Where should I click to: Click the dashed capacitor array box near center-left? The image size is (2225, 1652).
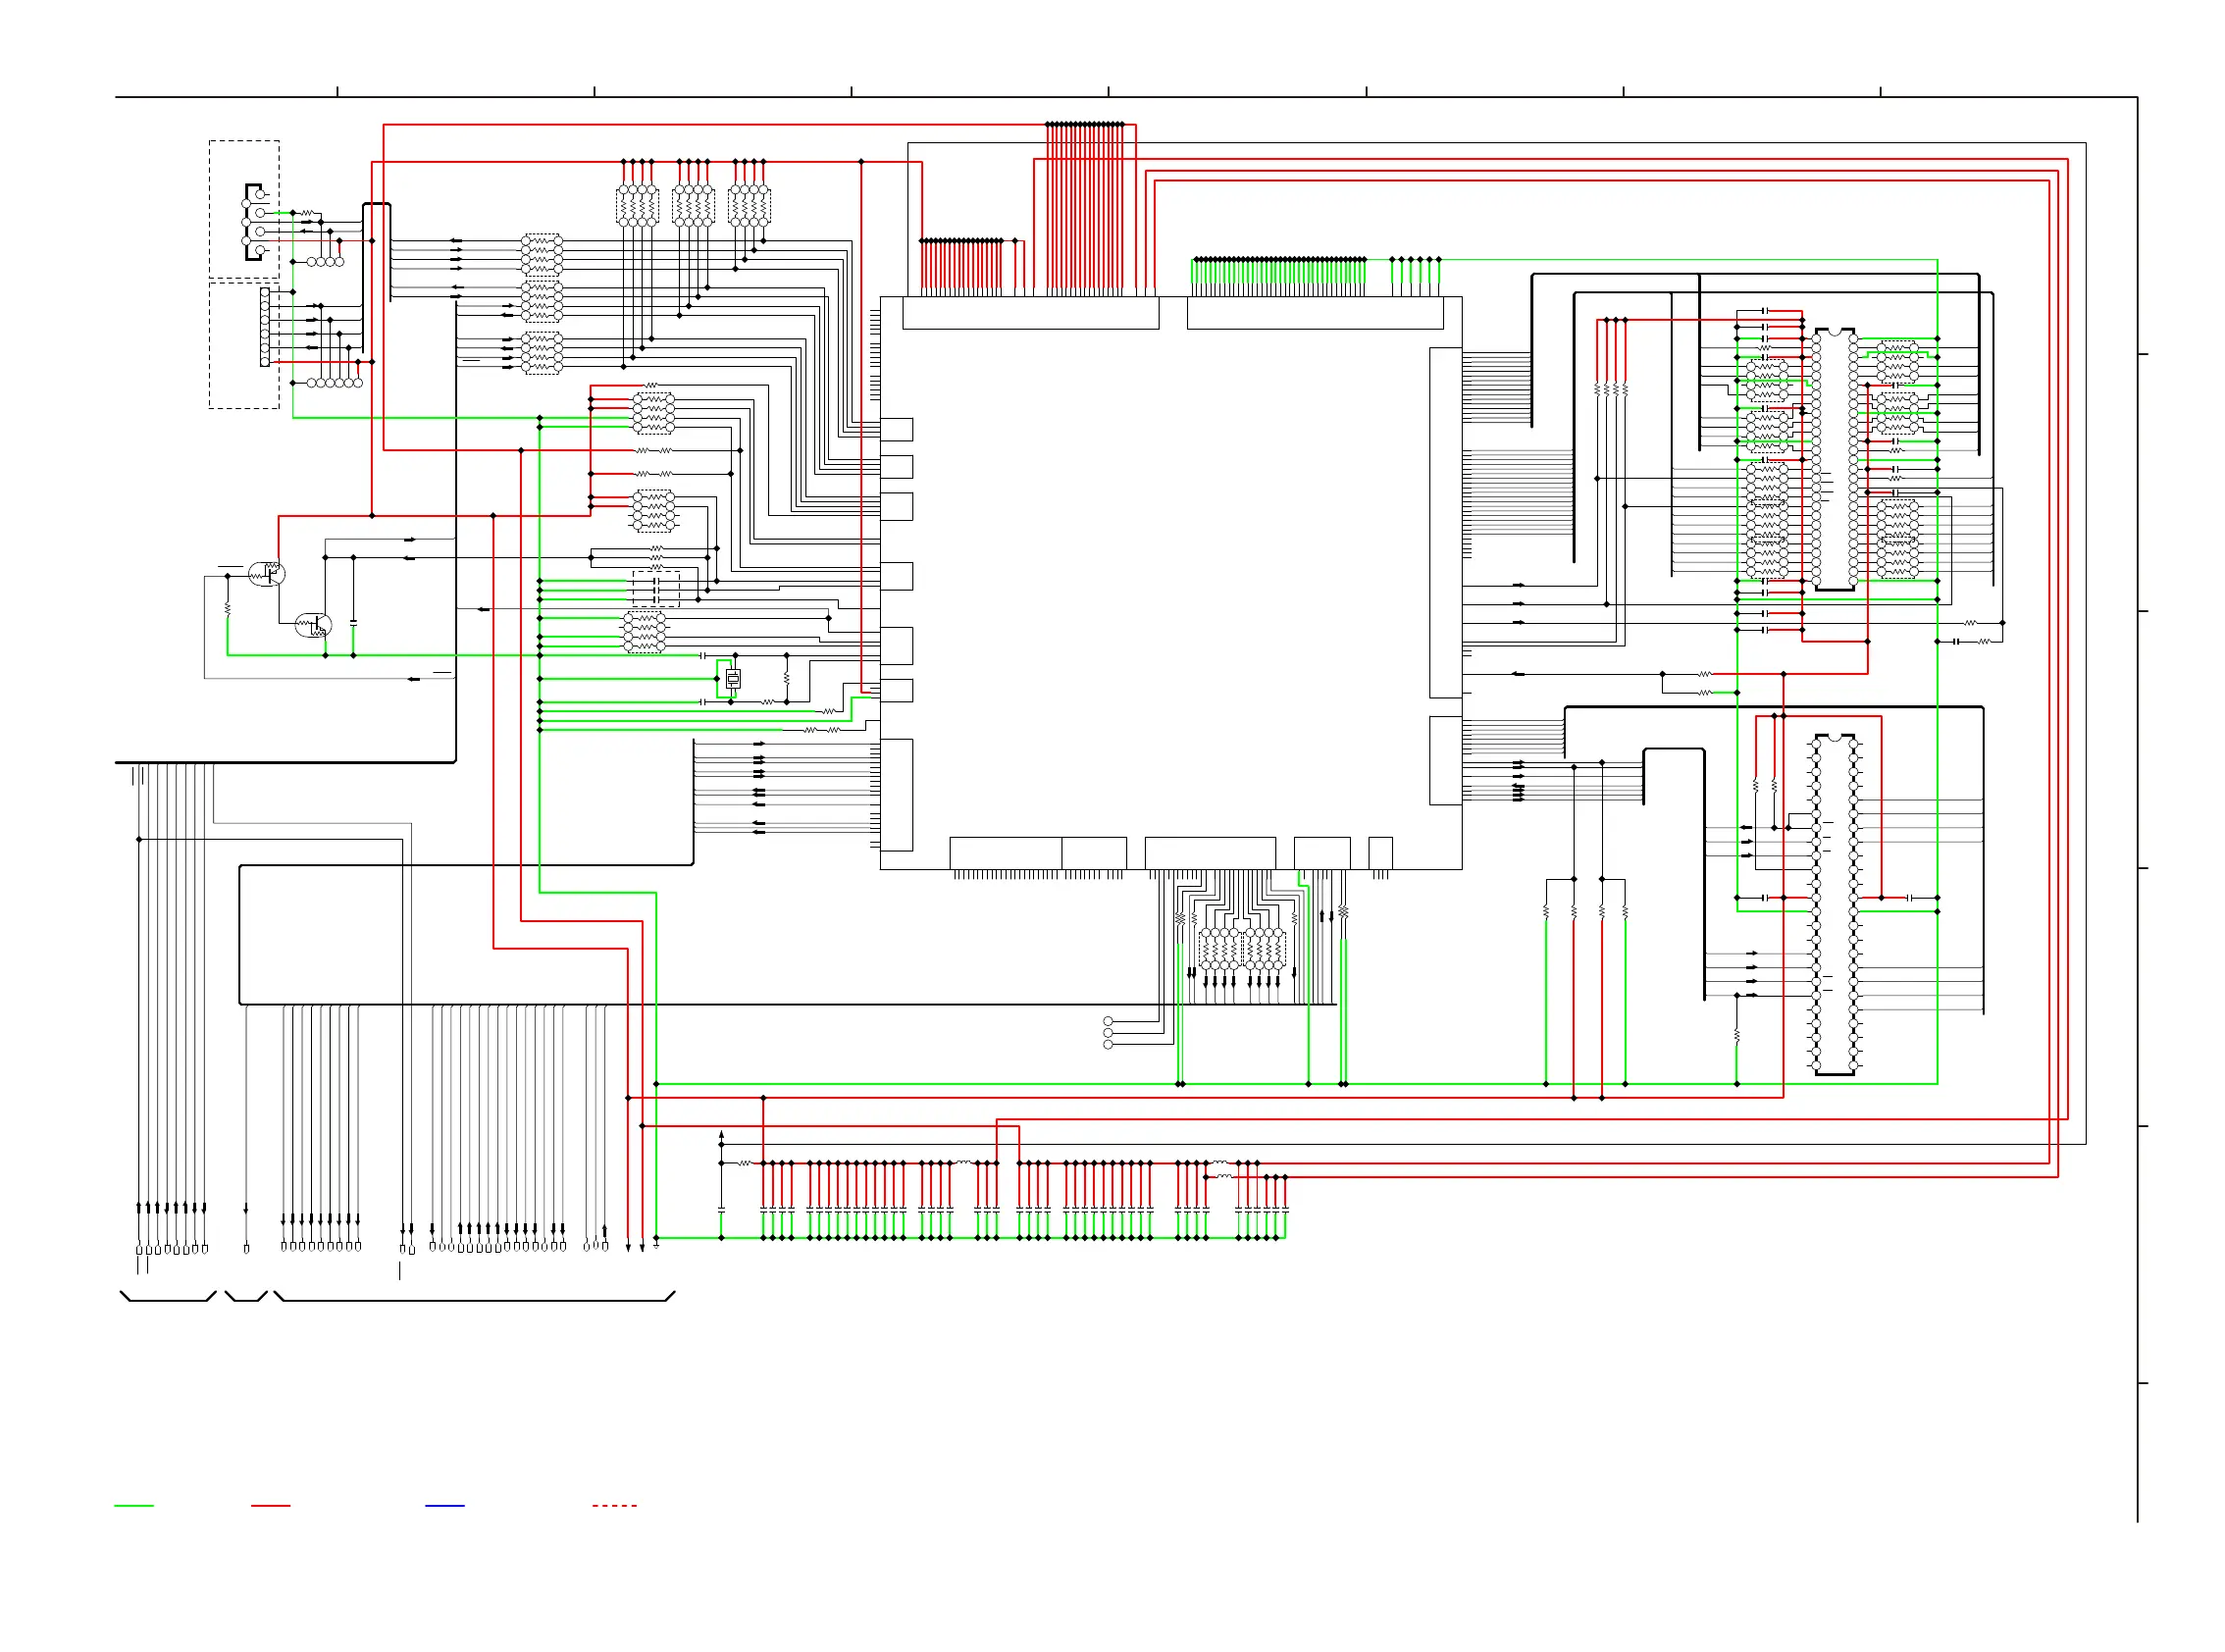(655, 589)
